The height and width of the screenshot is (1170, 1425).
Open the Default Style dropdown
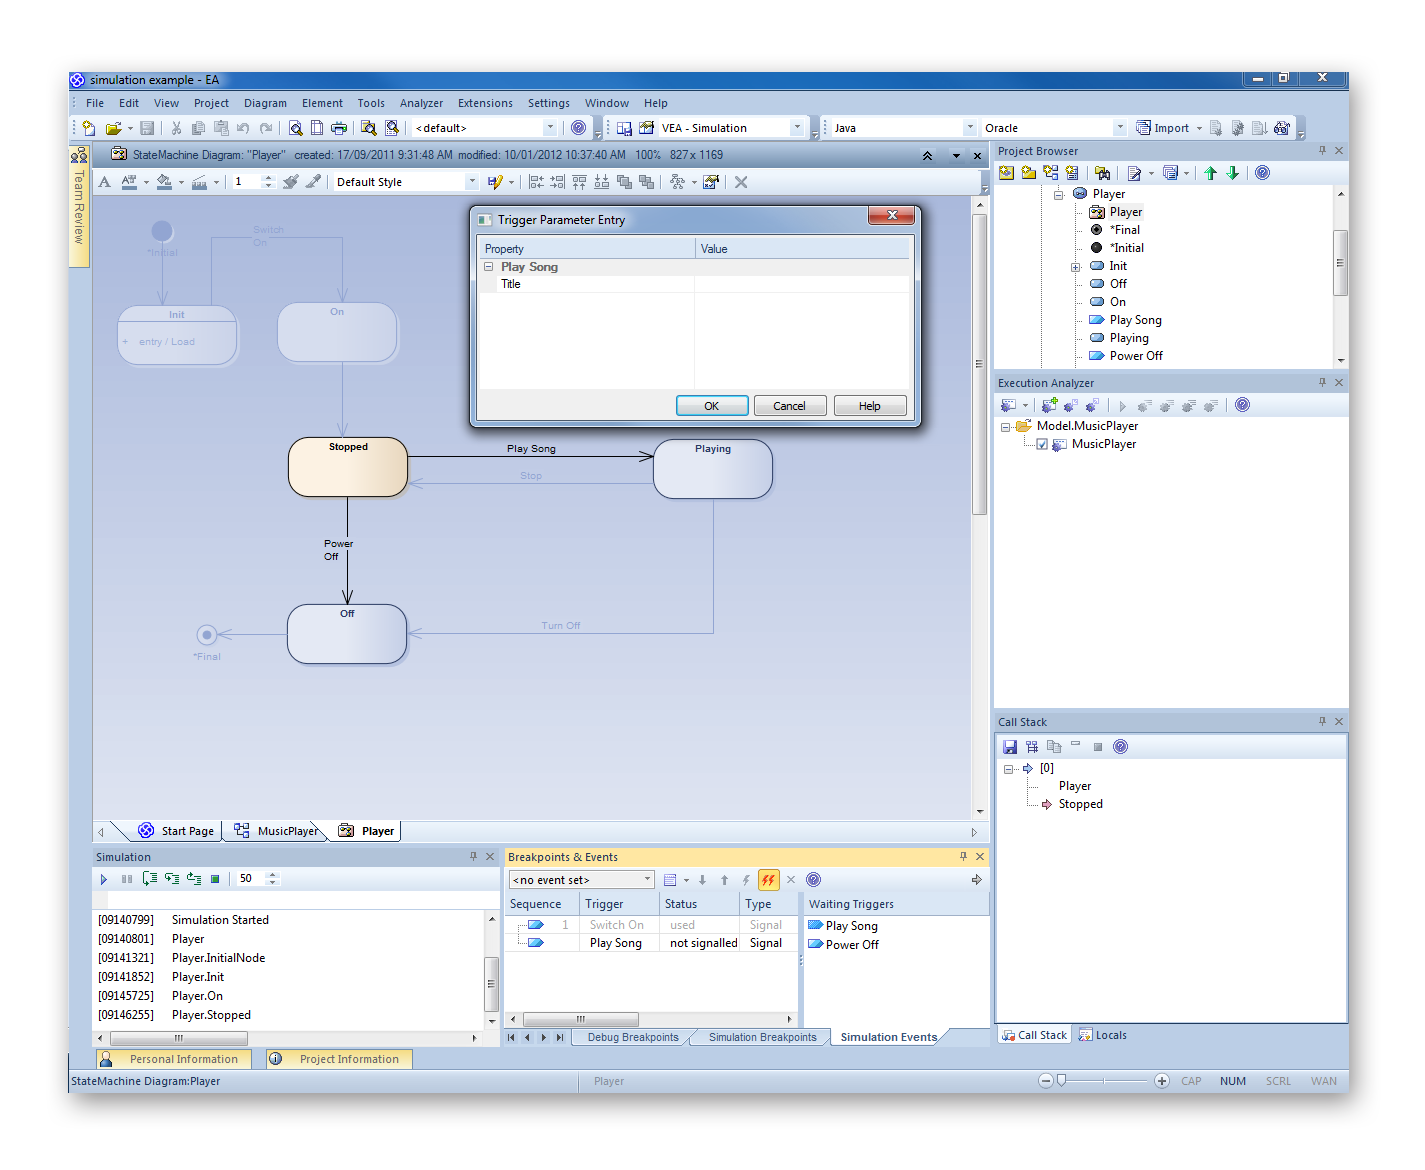point(472,182)
